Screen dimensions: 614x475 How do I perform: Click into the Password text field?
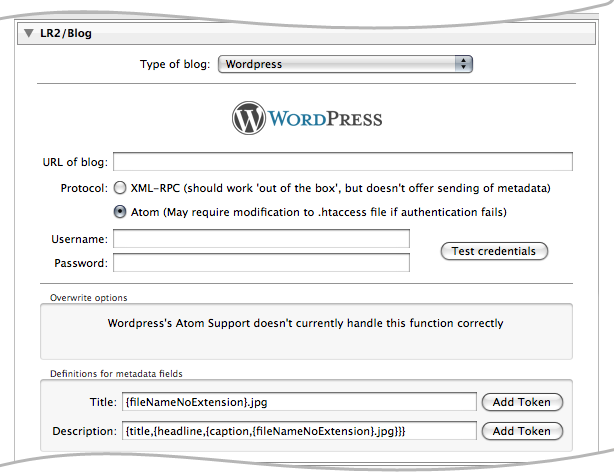(261, 263)
